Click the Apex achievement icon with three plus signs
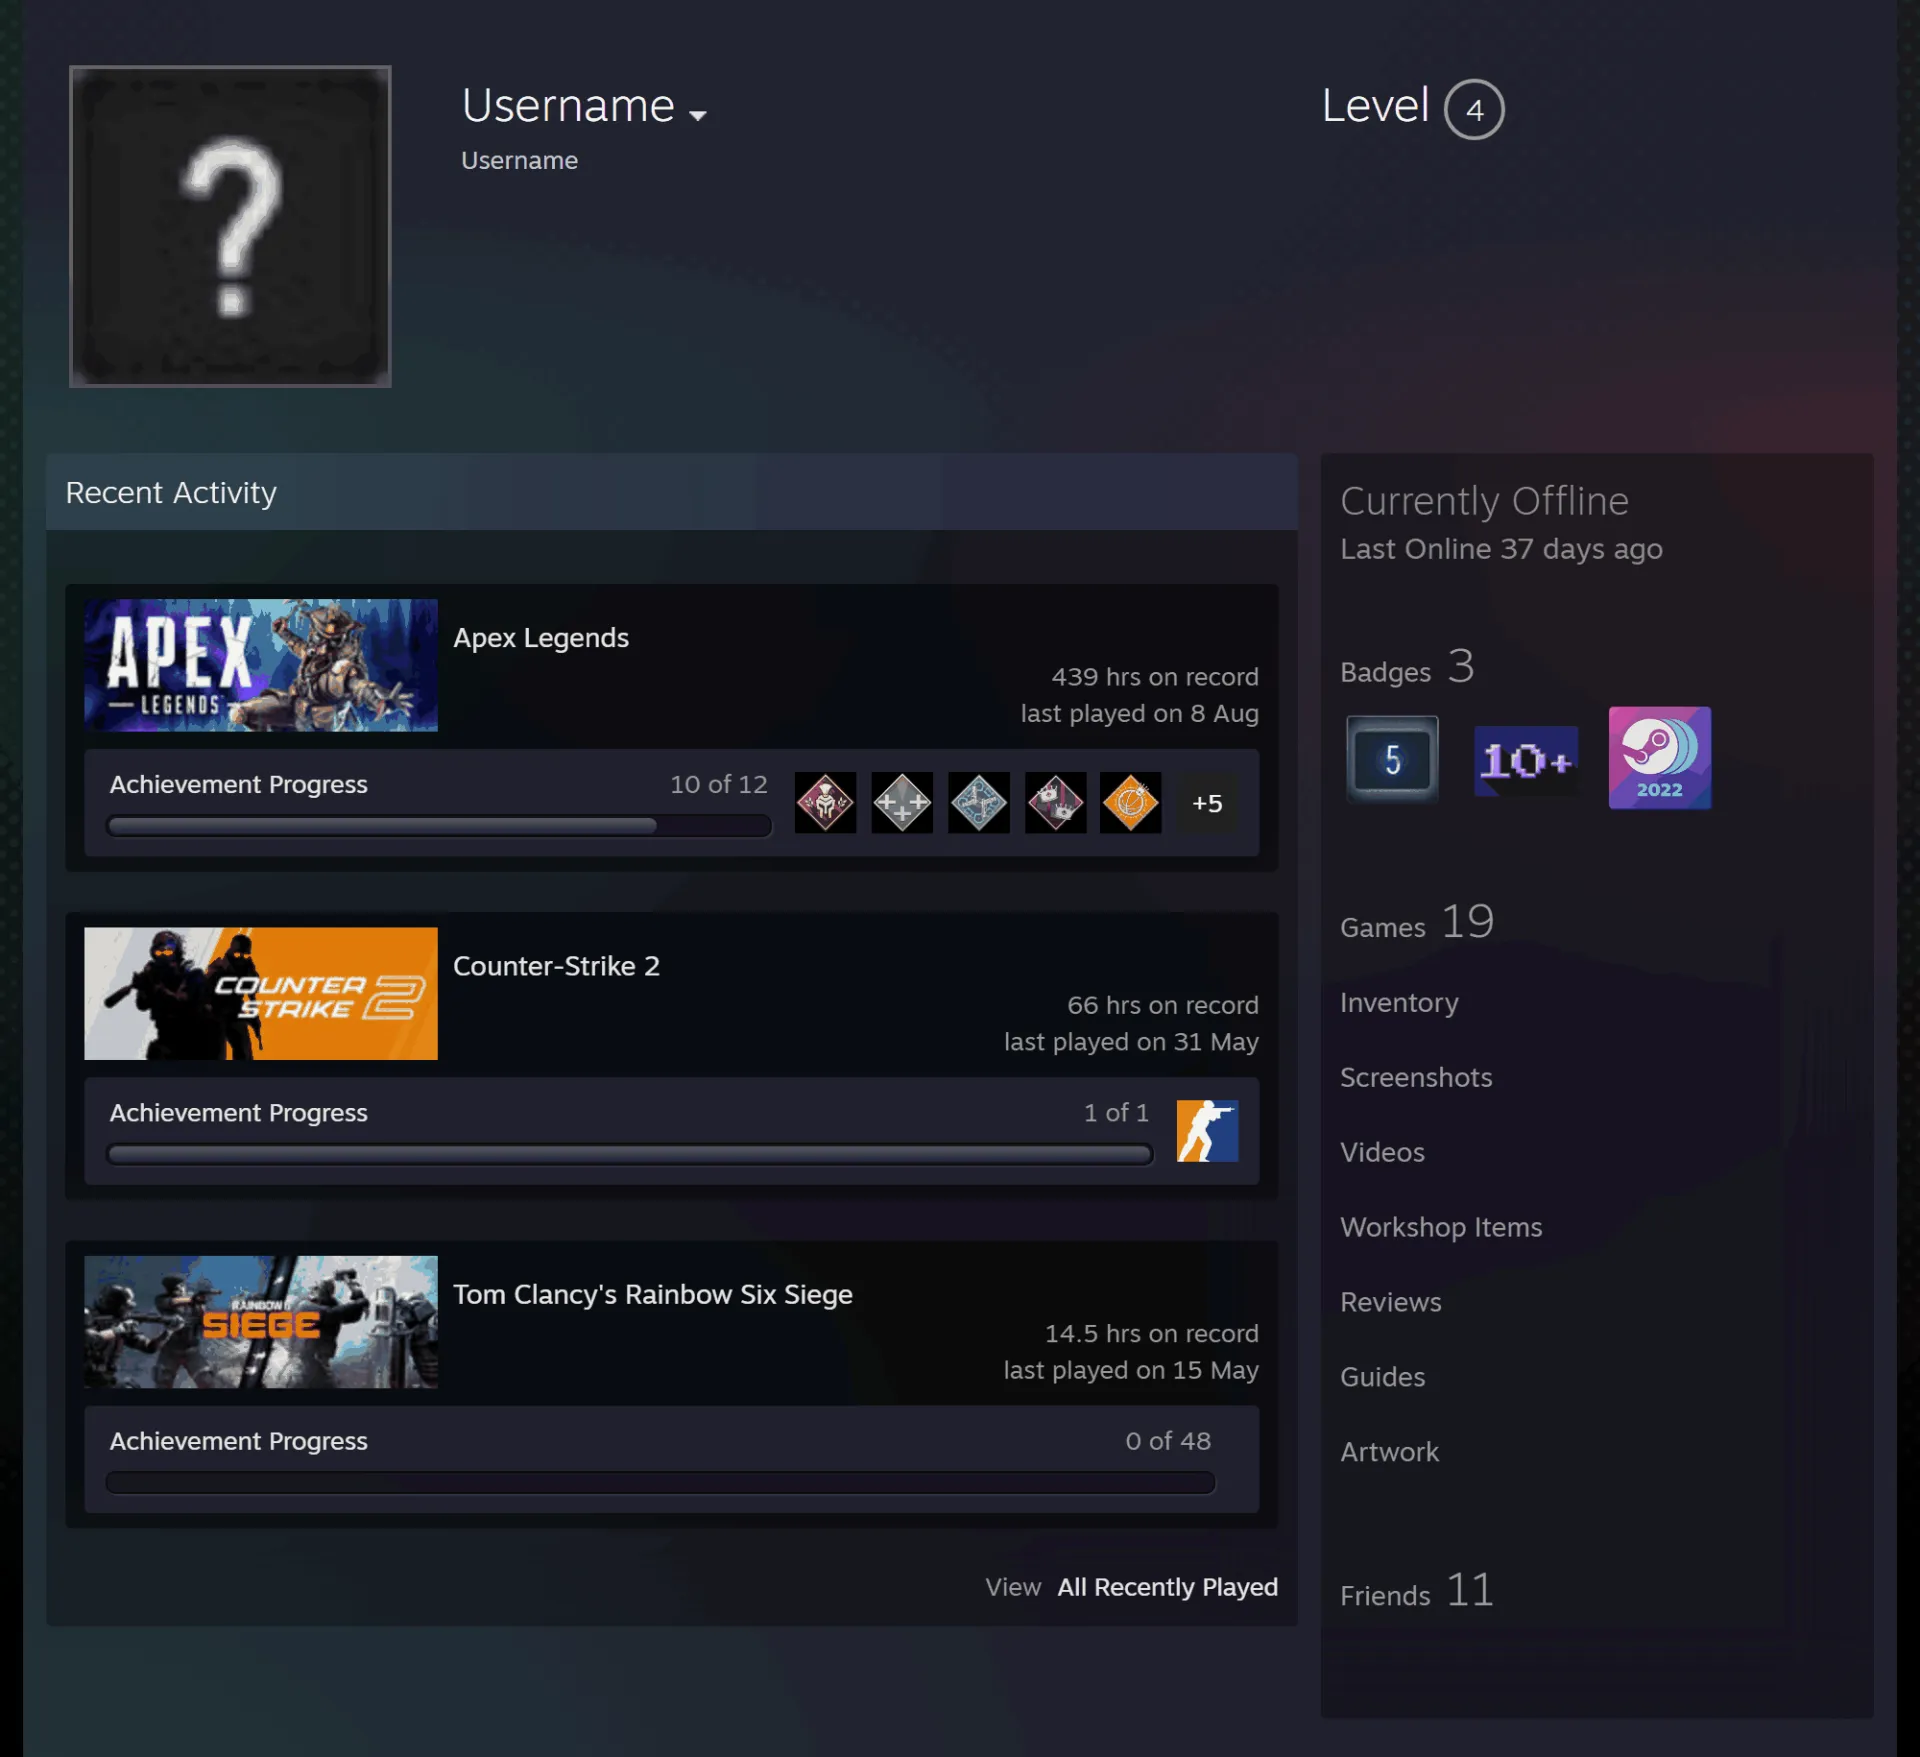1920x1757 pixels. (x=902, y=802)
